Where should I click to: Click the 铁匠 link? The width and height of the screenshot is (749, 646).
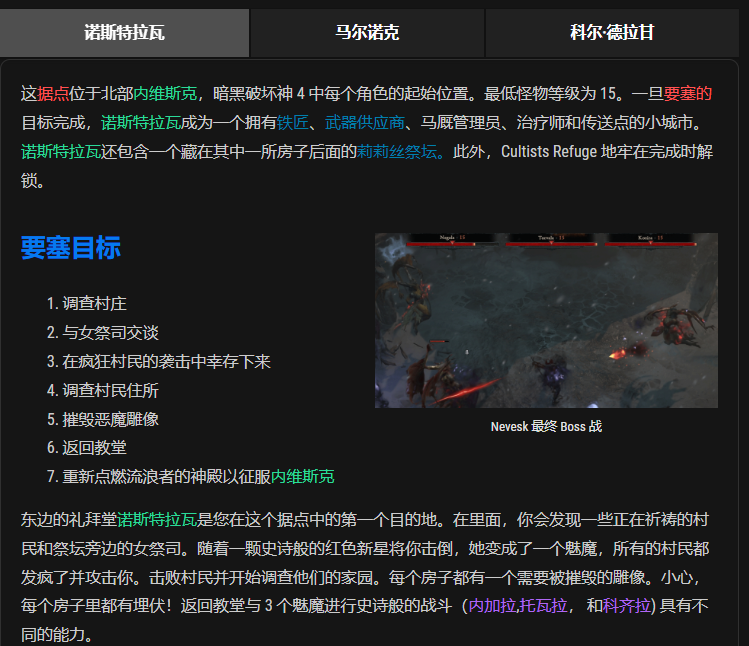coord(293,123)
